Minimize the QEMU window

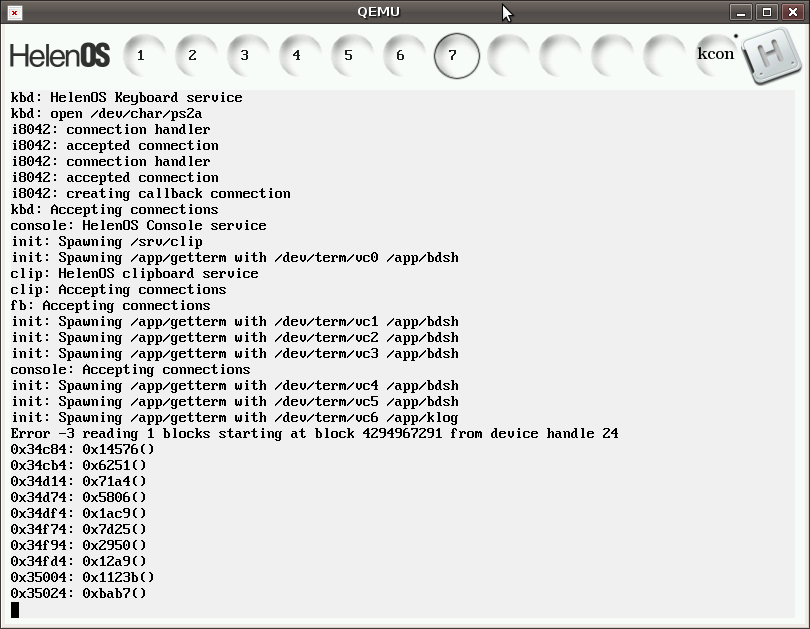coord(741,12)
